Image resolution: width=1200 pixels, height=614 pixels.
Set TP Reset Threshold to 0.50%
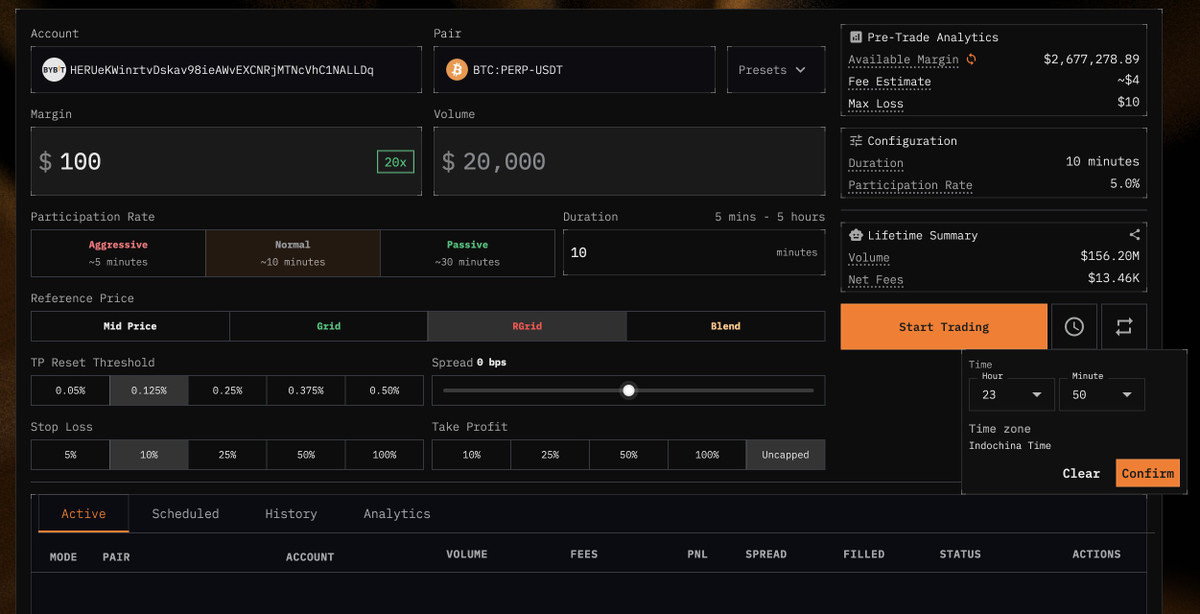[384, 390]
